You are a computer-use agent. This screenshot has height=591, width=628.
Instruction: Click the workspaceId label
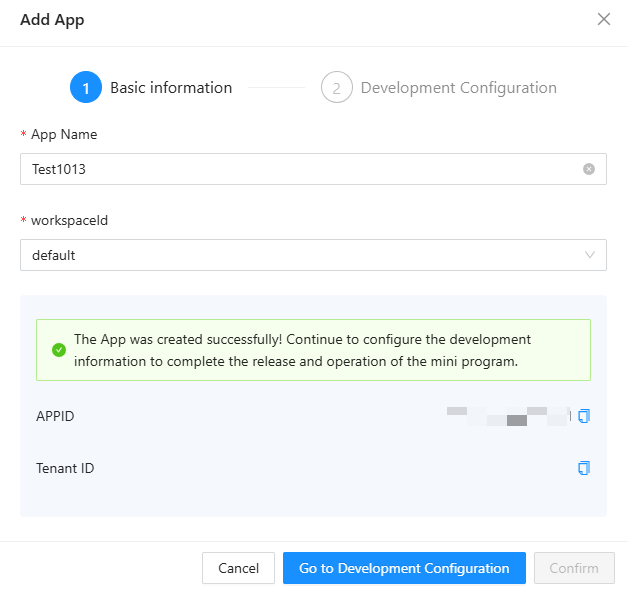click(x=69, y=220)
